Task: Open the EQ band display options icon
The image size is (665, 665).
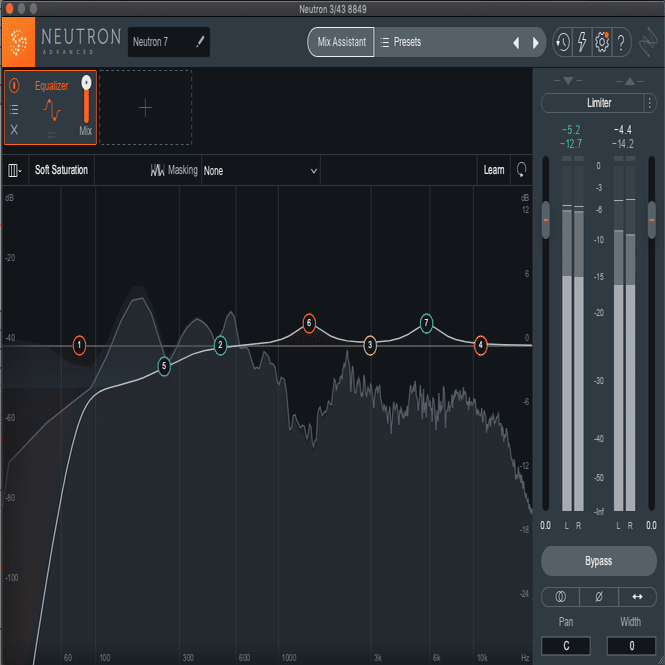Action: click(x=14, y=170)
